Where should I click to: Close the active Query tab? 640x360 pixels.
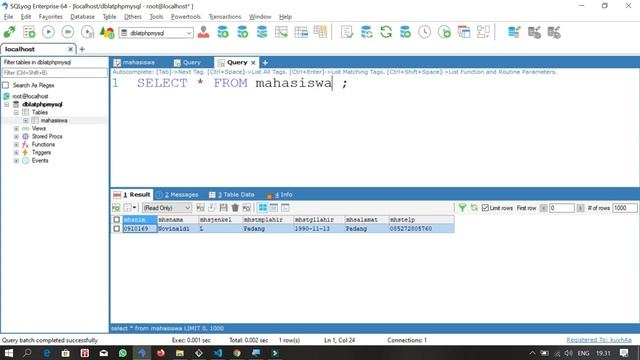(x=253, y=62)
